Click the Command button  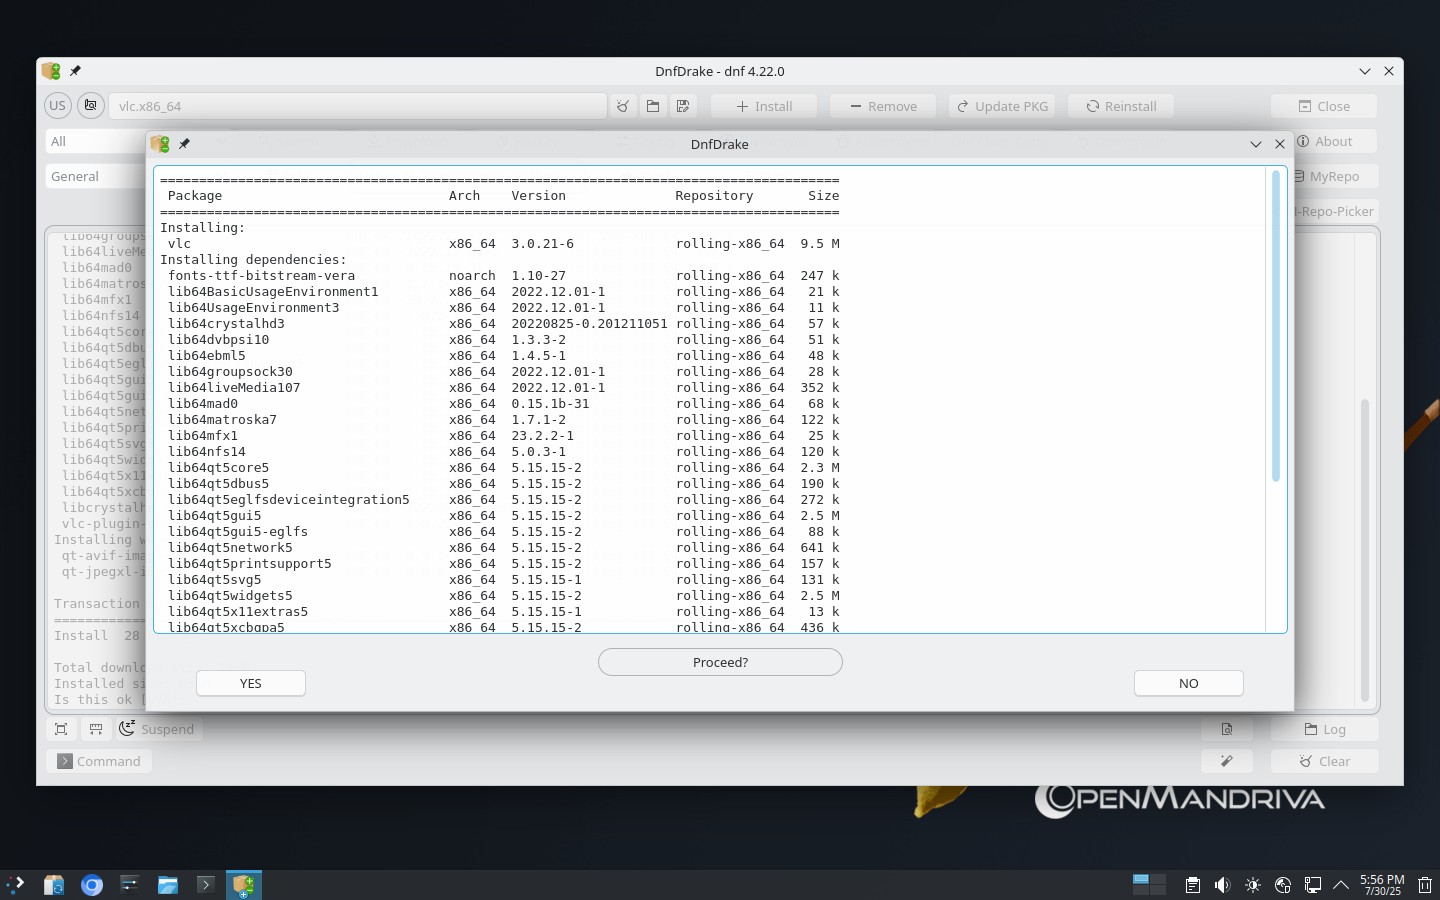pyautogui.click(x=99, y=761)
